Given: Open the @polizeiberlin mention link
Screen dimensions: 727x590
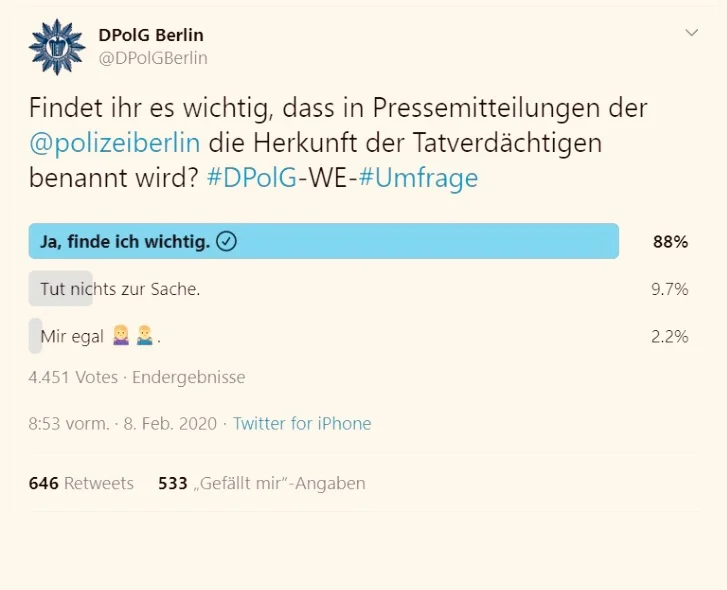Looking at the screenshot, I should (115, 143).
